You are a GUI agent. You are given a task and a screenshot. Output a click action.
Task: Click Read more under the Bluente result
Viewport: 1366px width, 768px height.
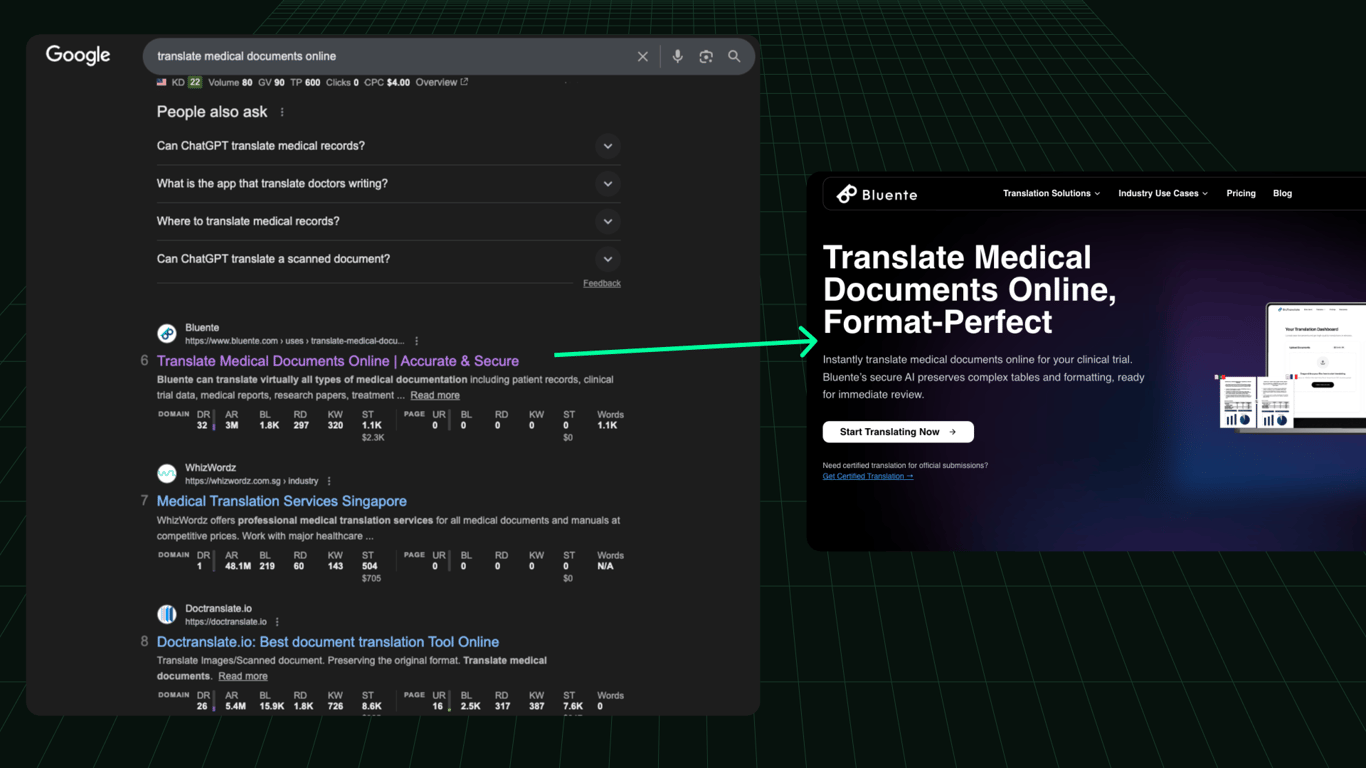435,395
